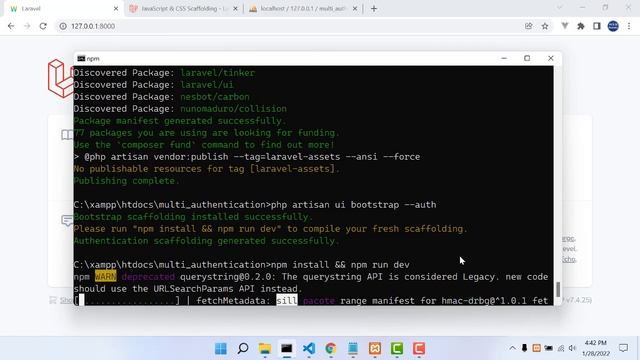Click 'nunomaduro/collision' package name

(233, 109)
